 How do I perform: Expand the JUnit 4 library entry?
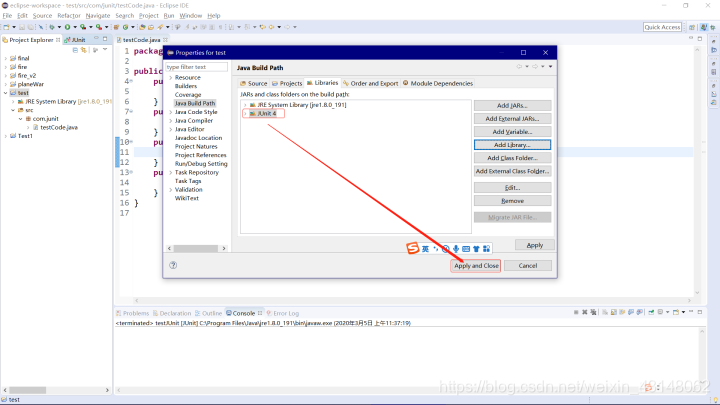click(x=245, y=113)
